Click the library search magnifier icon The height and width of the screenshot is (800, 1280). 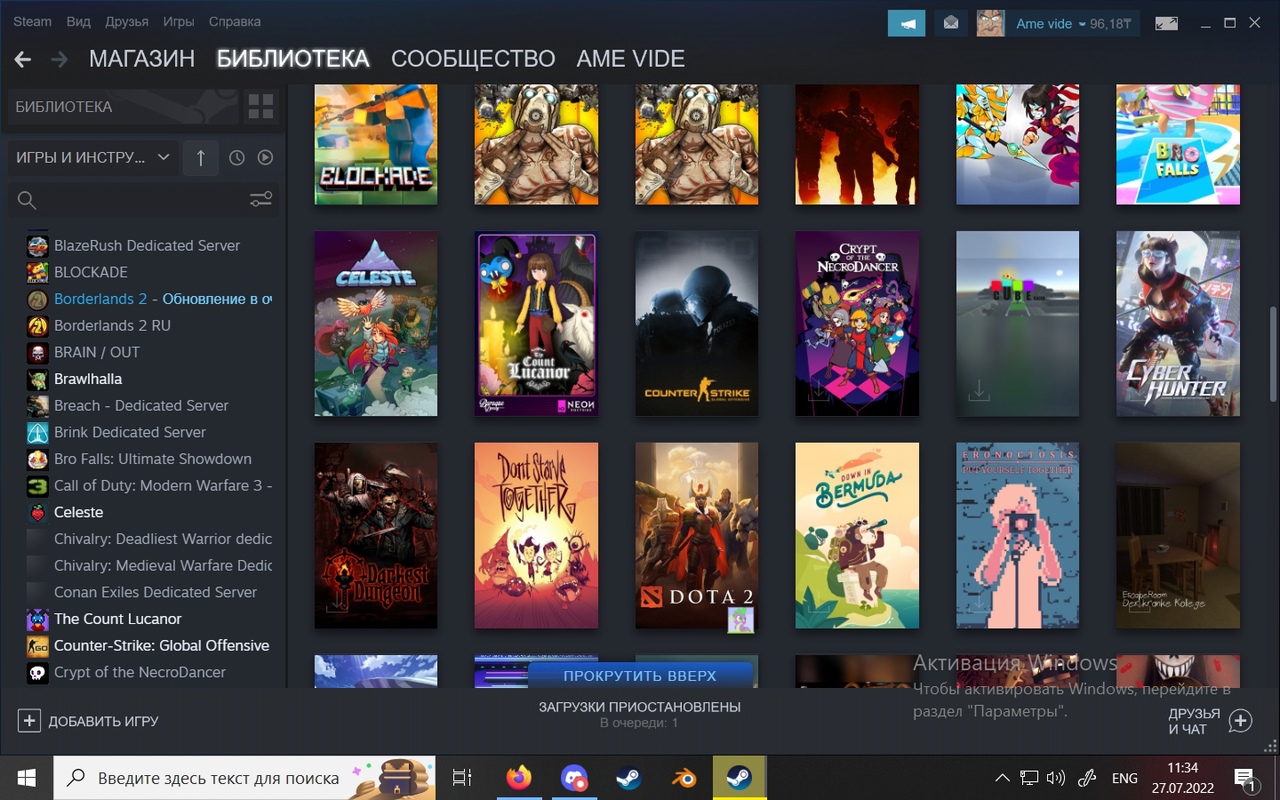(x=28, y=200)
